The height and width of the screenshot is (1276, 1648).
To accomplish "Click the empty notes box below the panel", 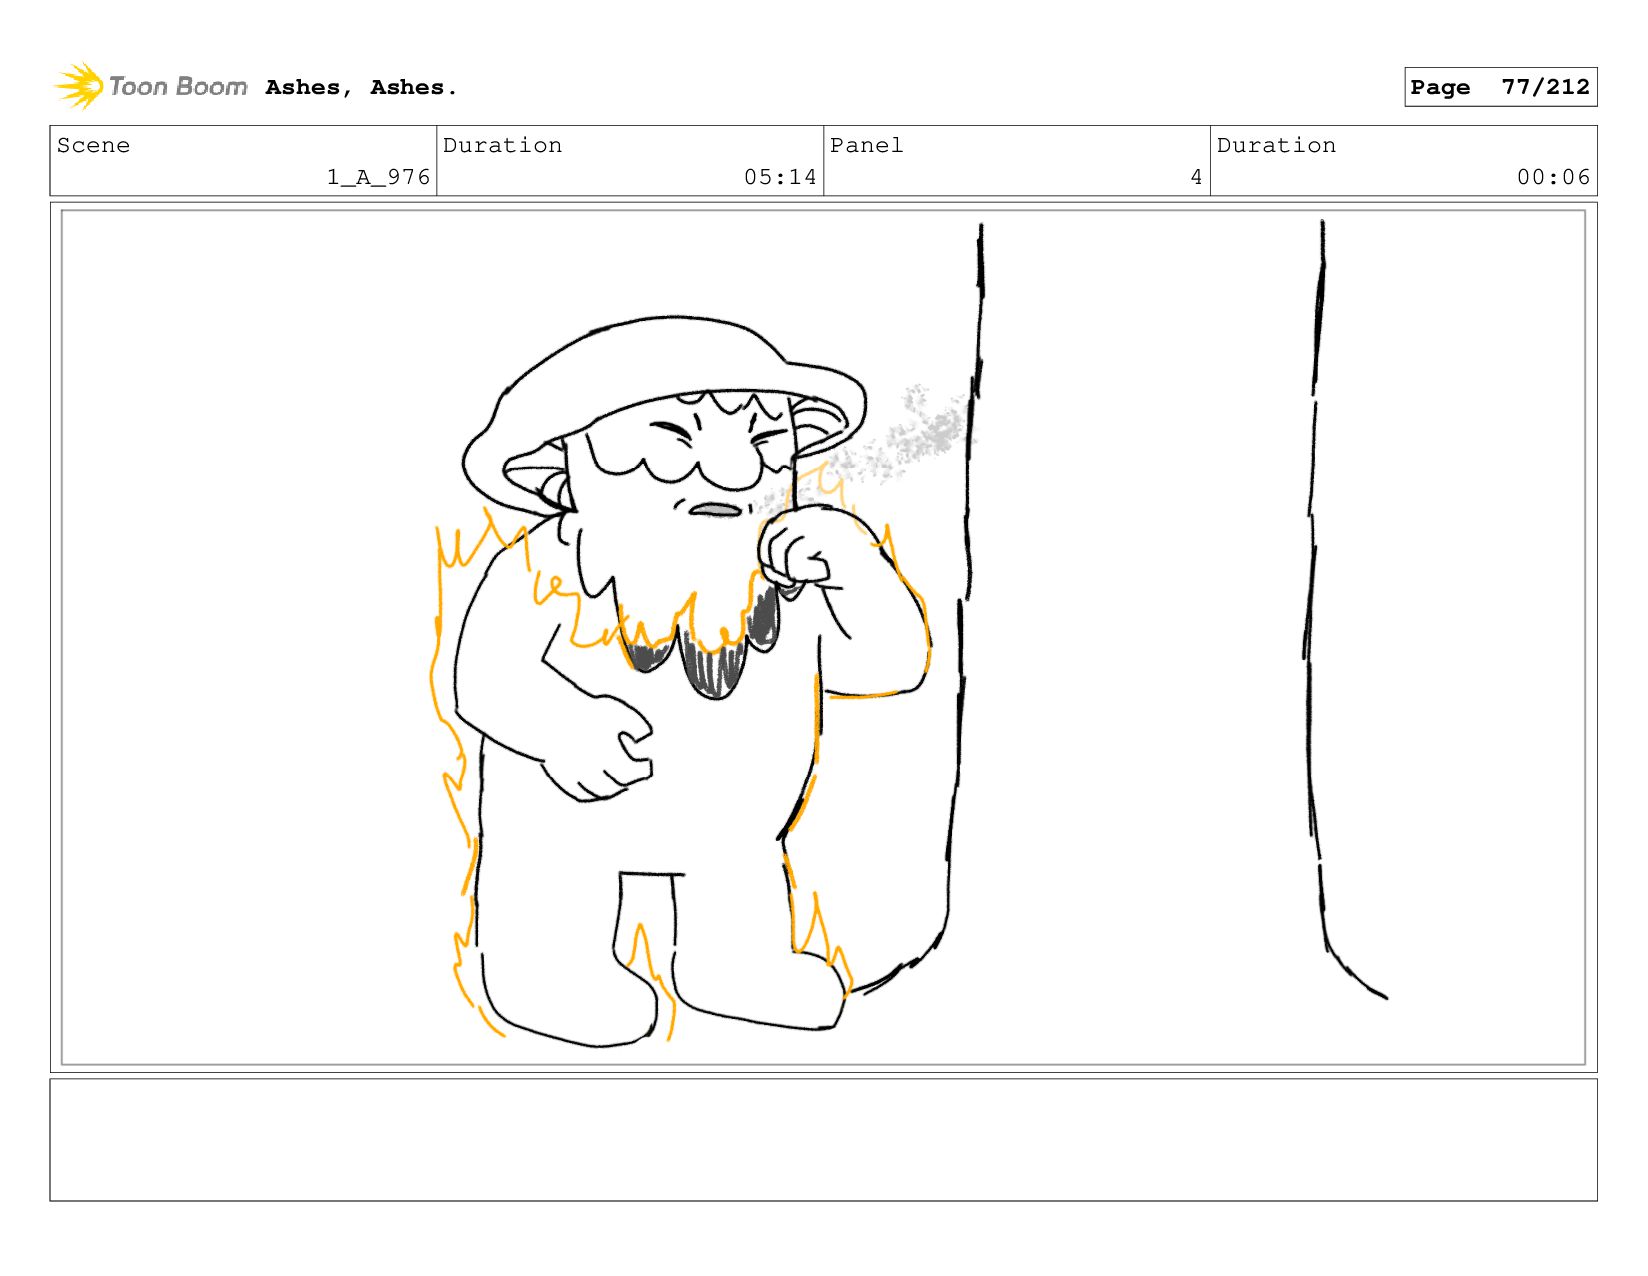I will coord(823,1139).
